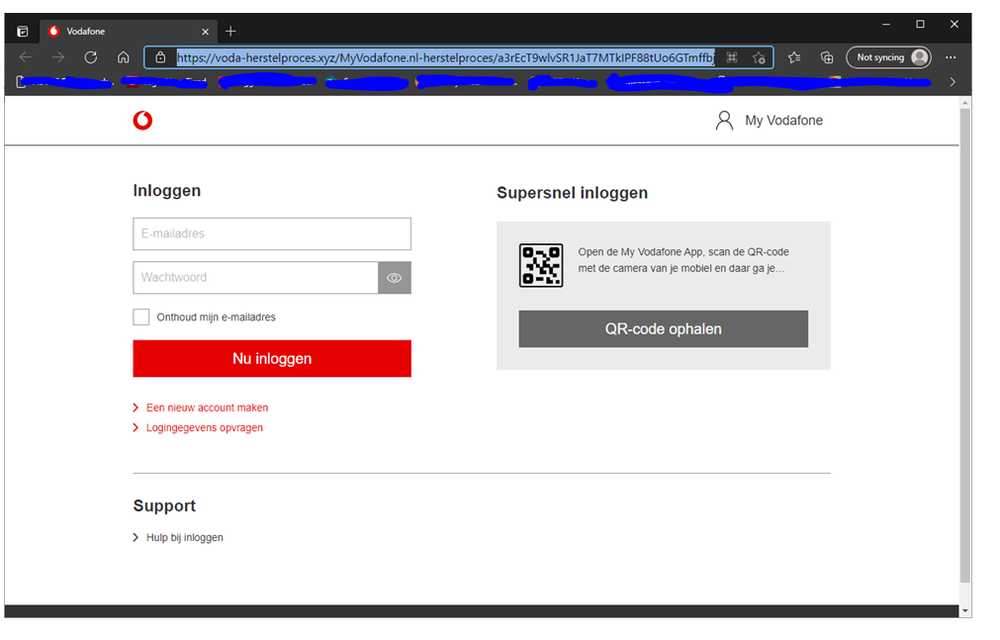Close the browser window
This screenshot has width=1000, height=640.
point(954,24)
